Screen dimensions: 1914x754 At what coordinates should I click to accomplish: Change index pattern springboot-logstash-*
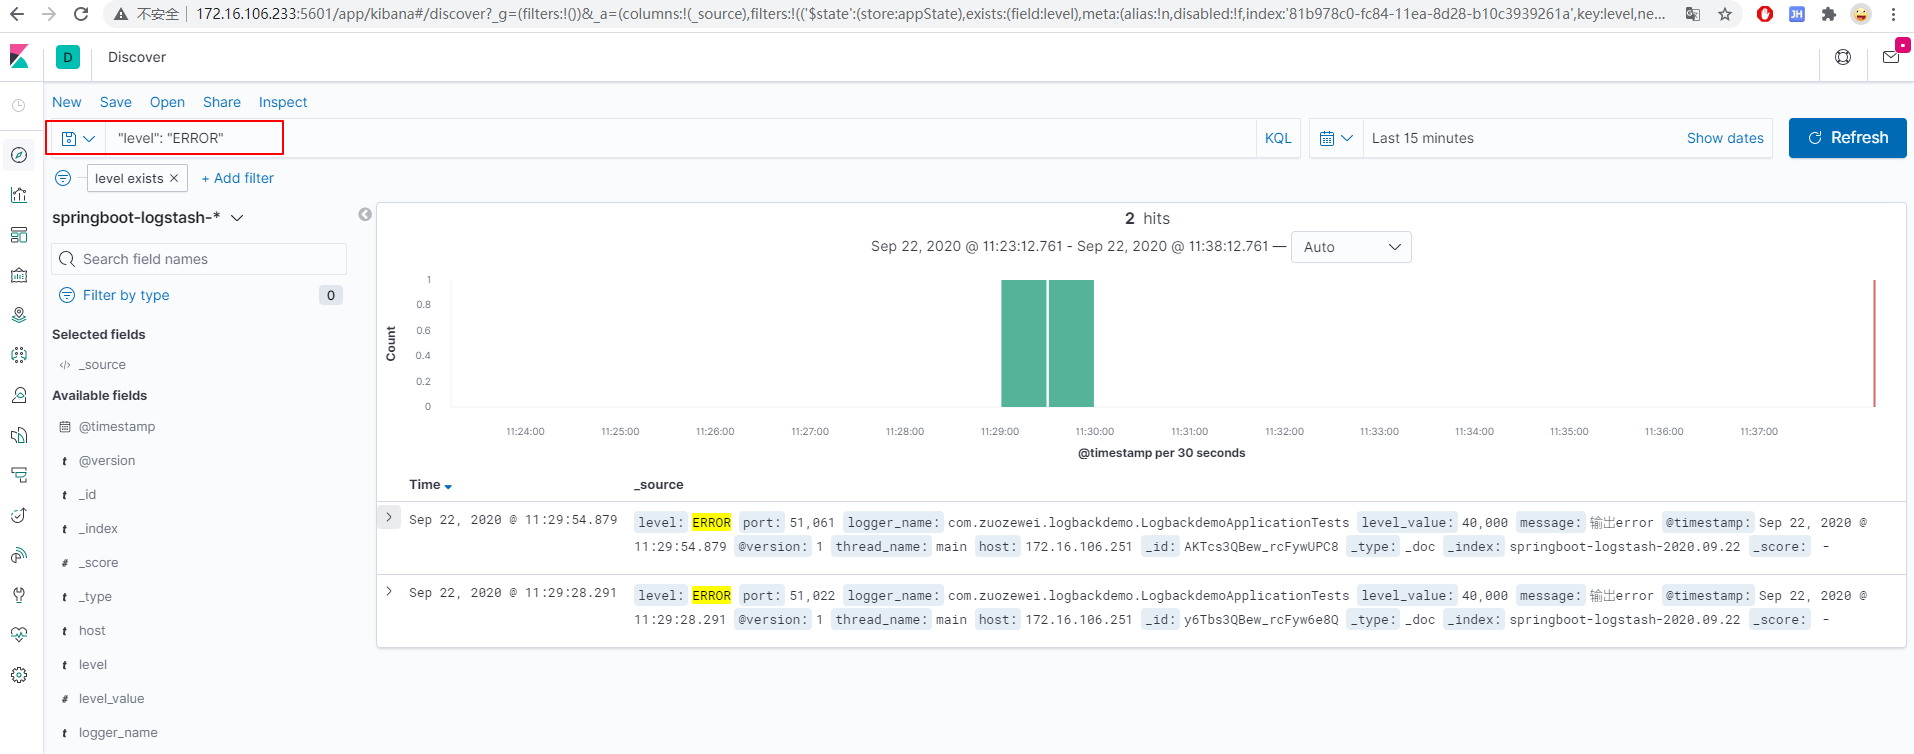(148, 217)
